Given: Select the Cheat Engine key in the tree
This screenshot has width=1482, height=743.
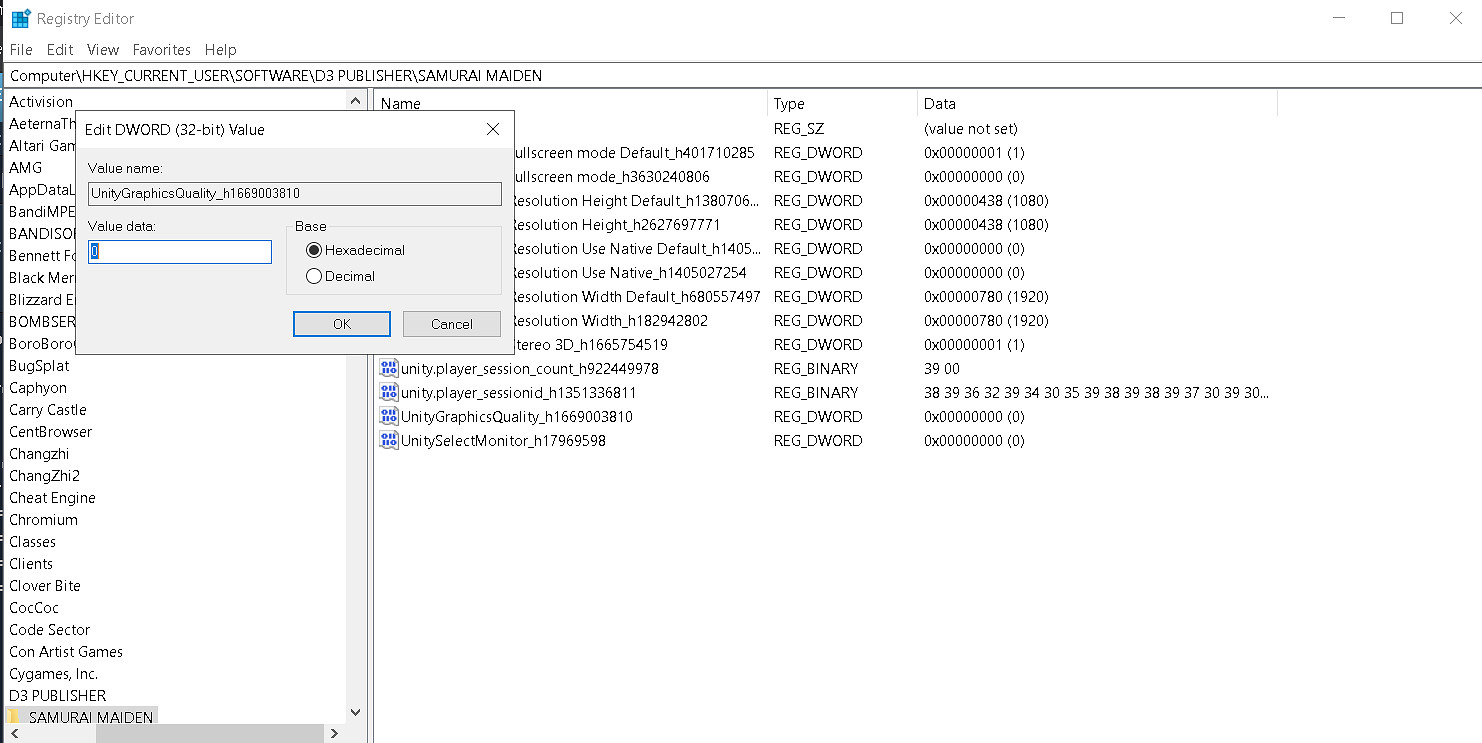Looking at the screenshot, I should [52, 497].
